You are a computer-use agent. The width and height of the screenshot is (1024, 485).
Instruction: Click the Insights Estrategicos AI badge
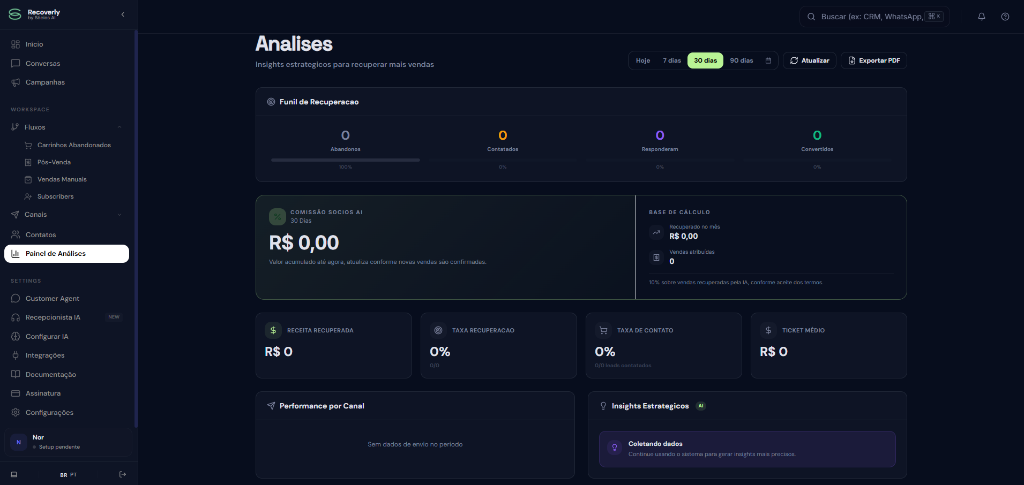[x=701, y=406]
